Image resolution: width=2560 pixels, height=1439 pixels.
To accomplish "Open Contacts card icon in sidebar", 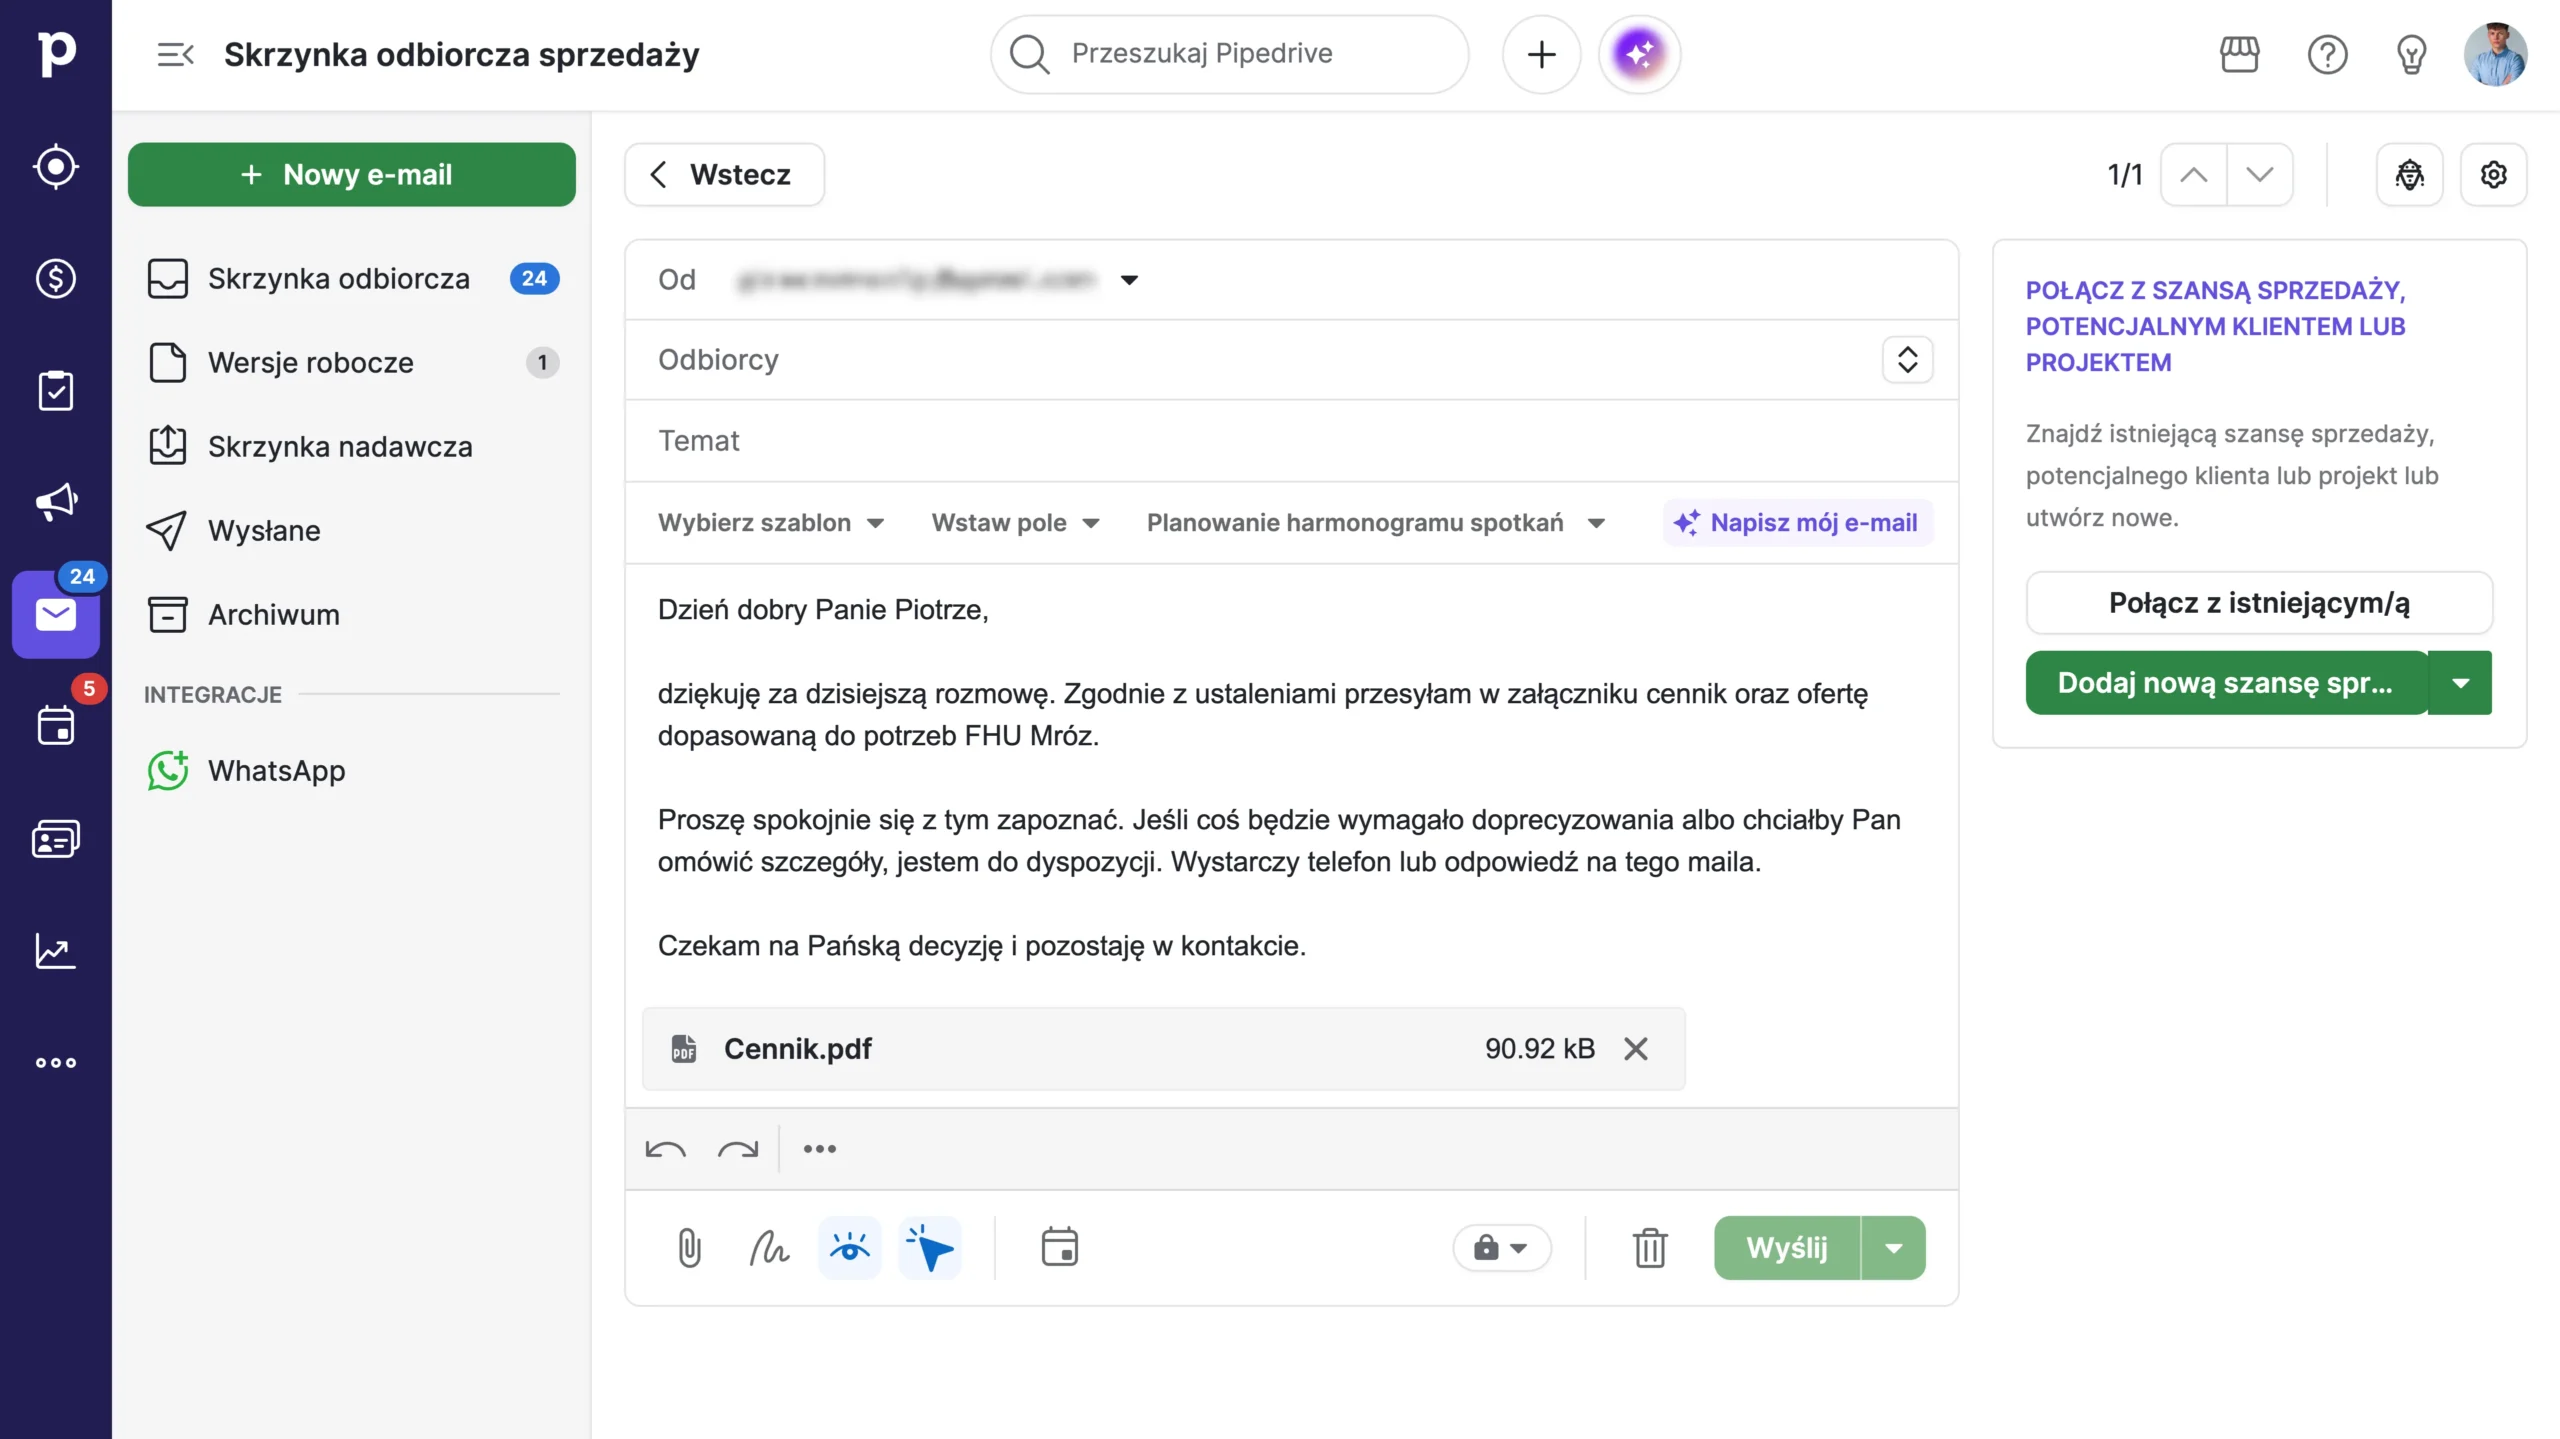I will (x=56, y=838).
